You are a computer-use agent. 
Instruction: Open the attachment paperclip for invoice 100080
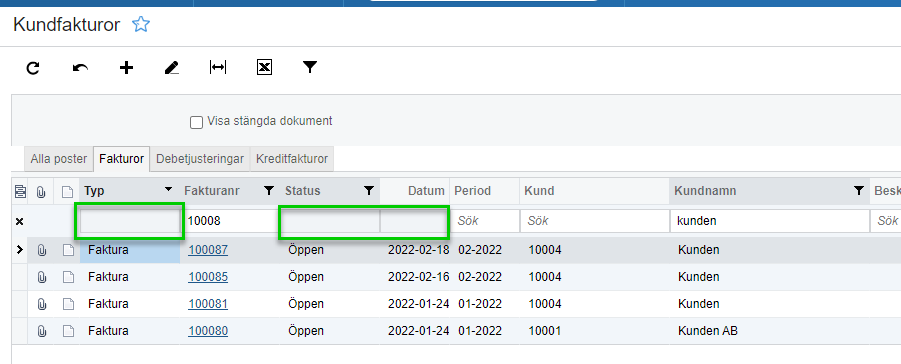click(x=41, y=331)
